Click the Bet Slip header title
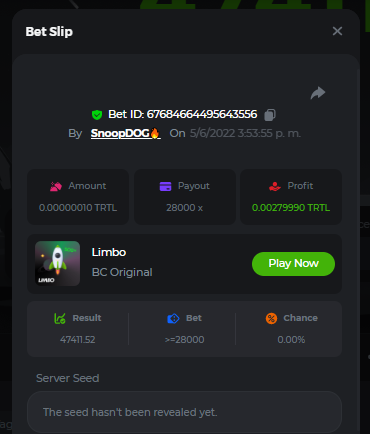This screenshot has width=370, height=434. (x=49, y=32)
